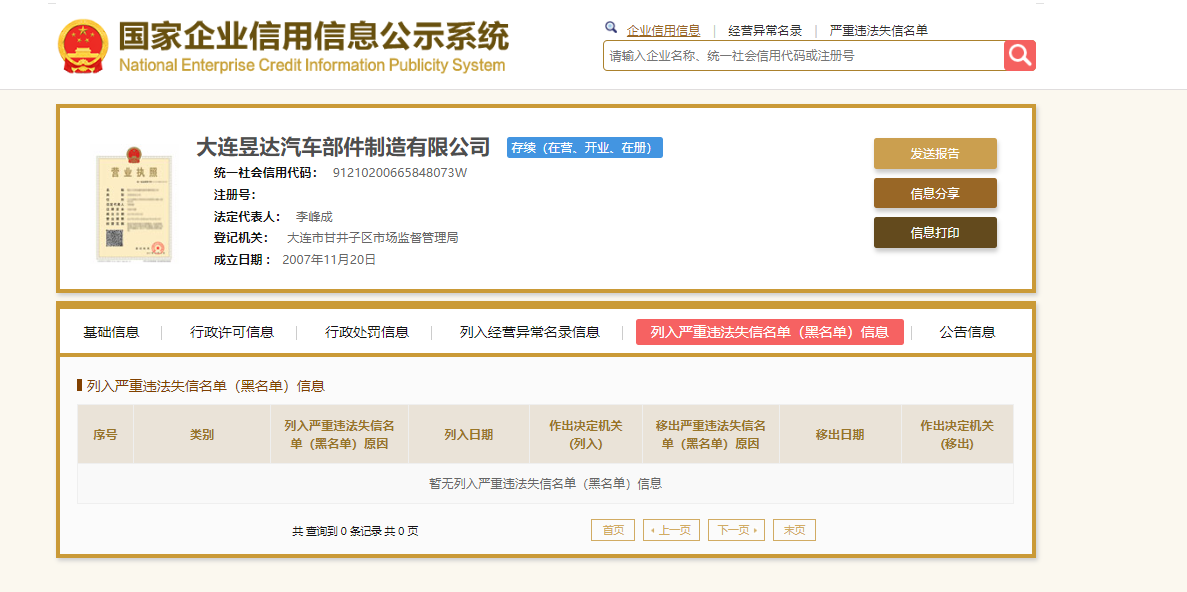1187x592 pixels.
Task: Click the 存续（在营、开业、在册） status badge
Action: 585,148
